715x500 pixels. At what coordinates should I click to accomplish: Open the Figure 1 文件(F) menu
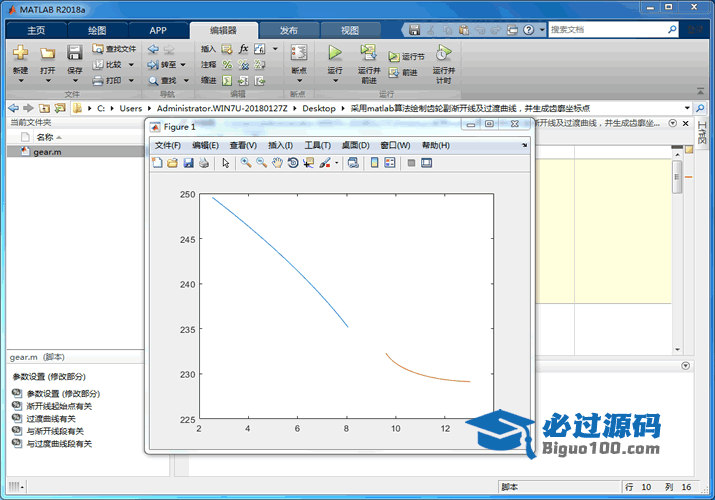[168, 145]
